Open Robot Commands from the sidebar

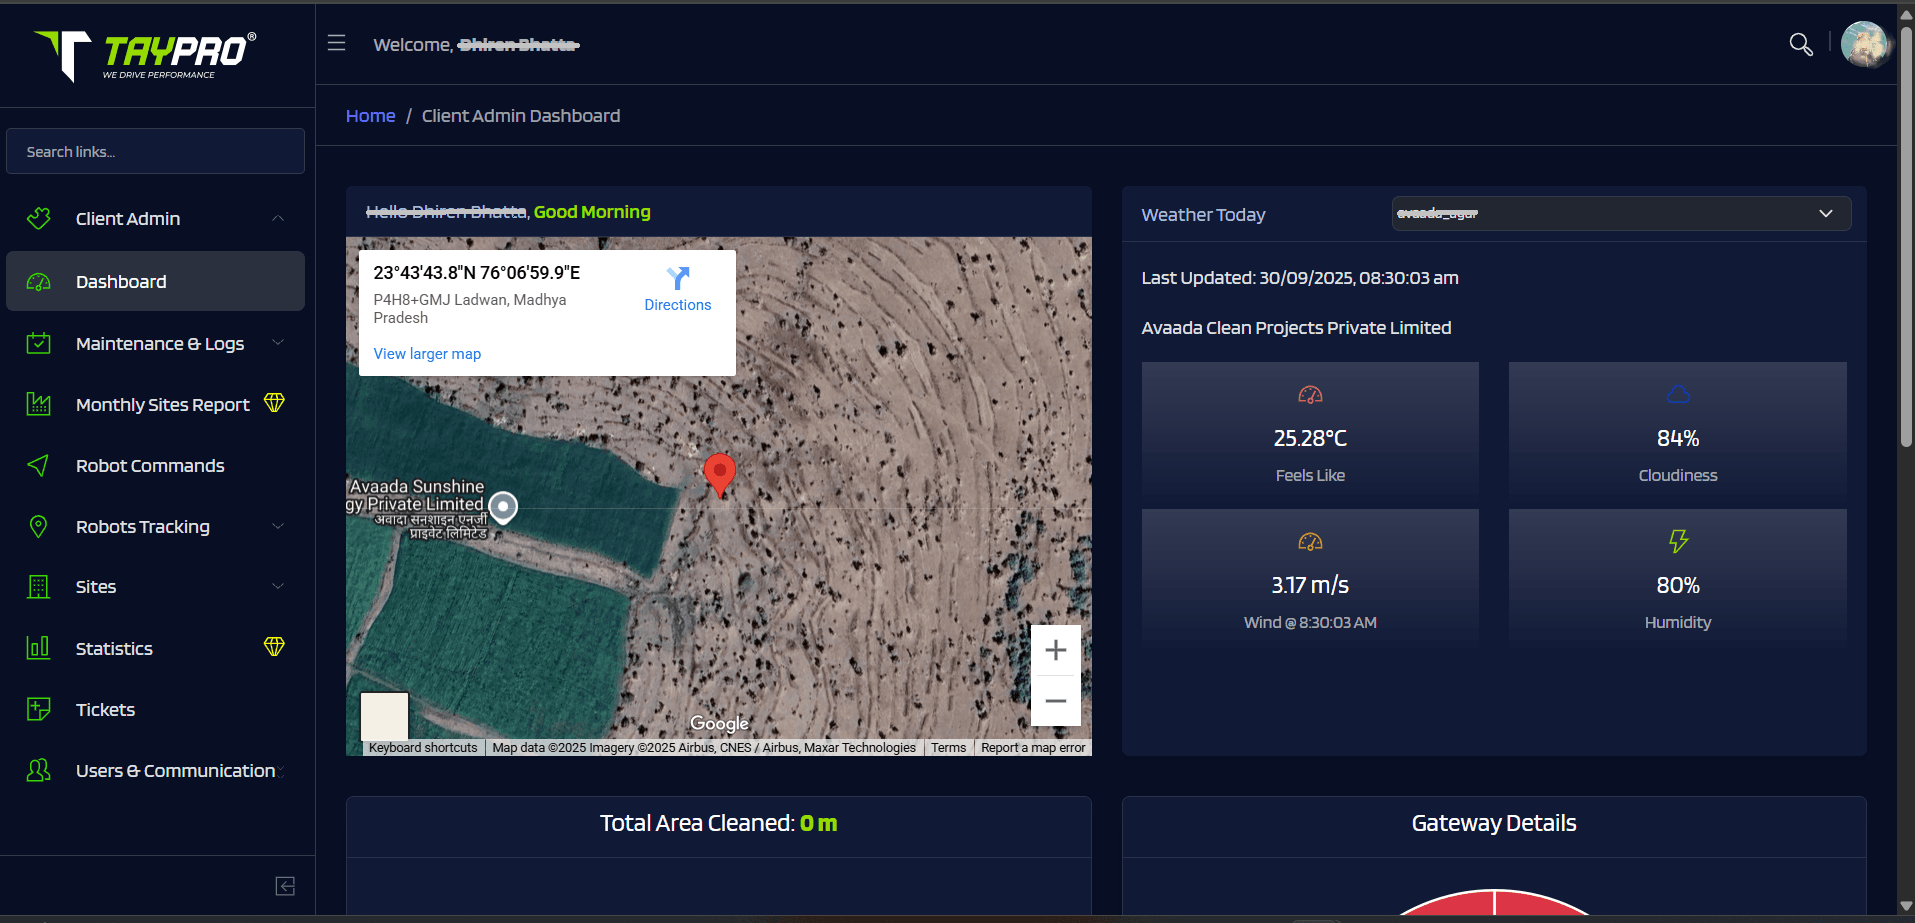[150, 466]
